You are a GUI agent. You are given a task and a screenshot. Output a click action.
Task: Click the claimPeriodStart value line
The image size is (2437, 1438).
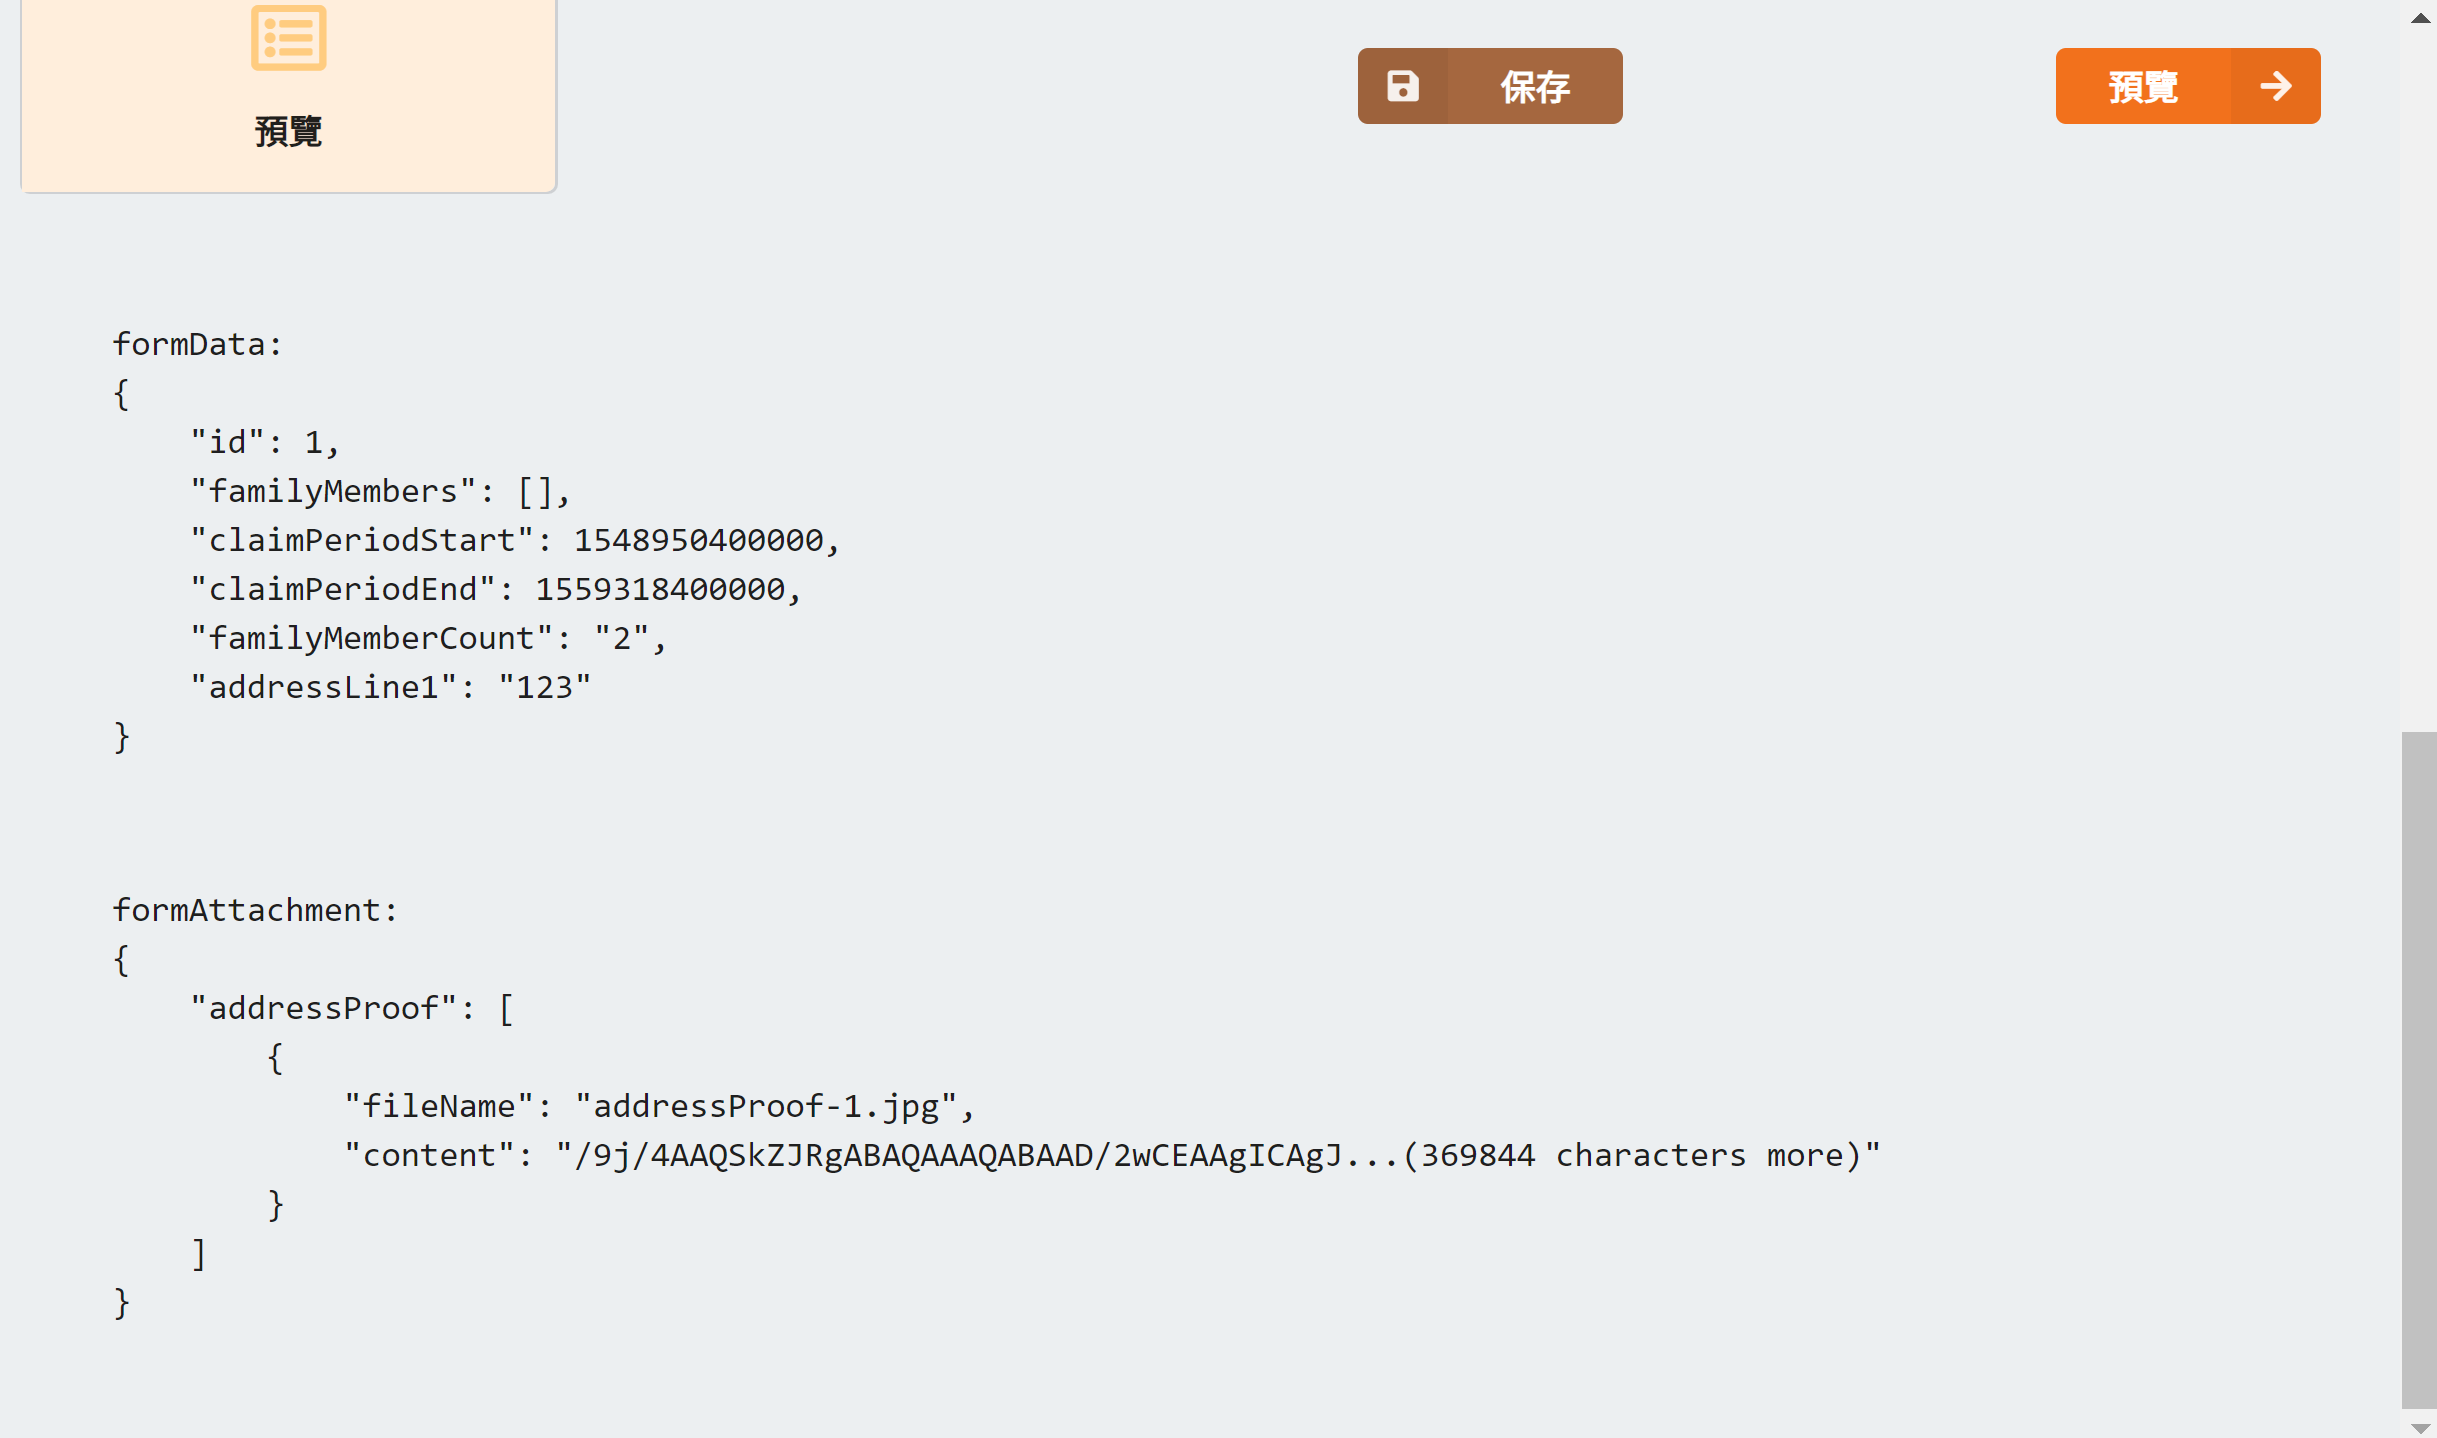pyautogui.click(x=515, y=540)
